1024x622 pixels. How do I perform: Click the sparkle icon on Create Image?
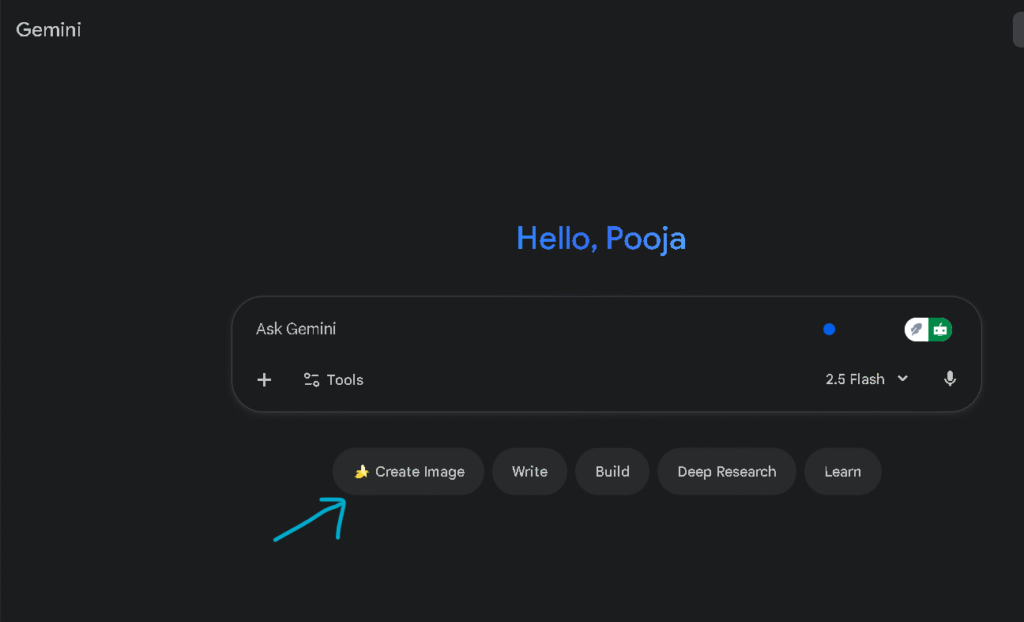[361, 471]
